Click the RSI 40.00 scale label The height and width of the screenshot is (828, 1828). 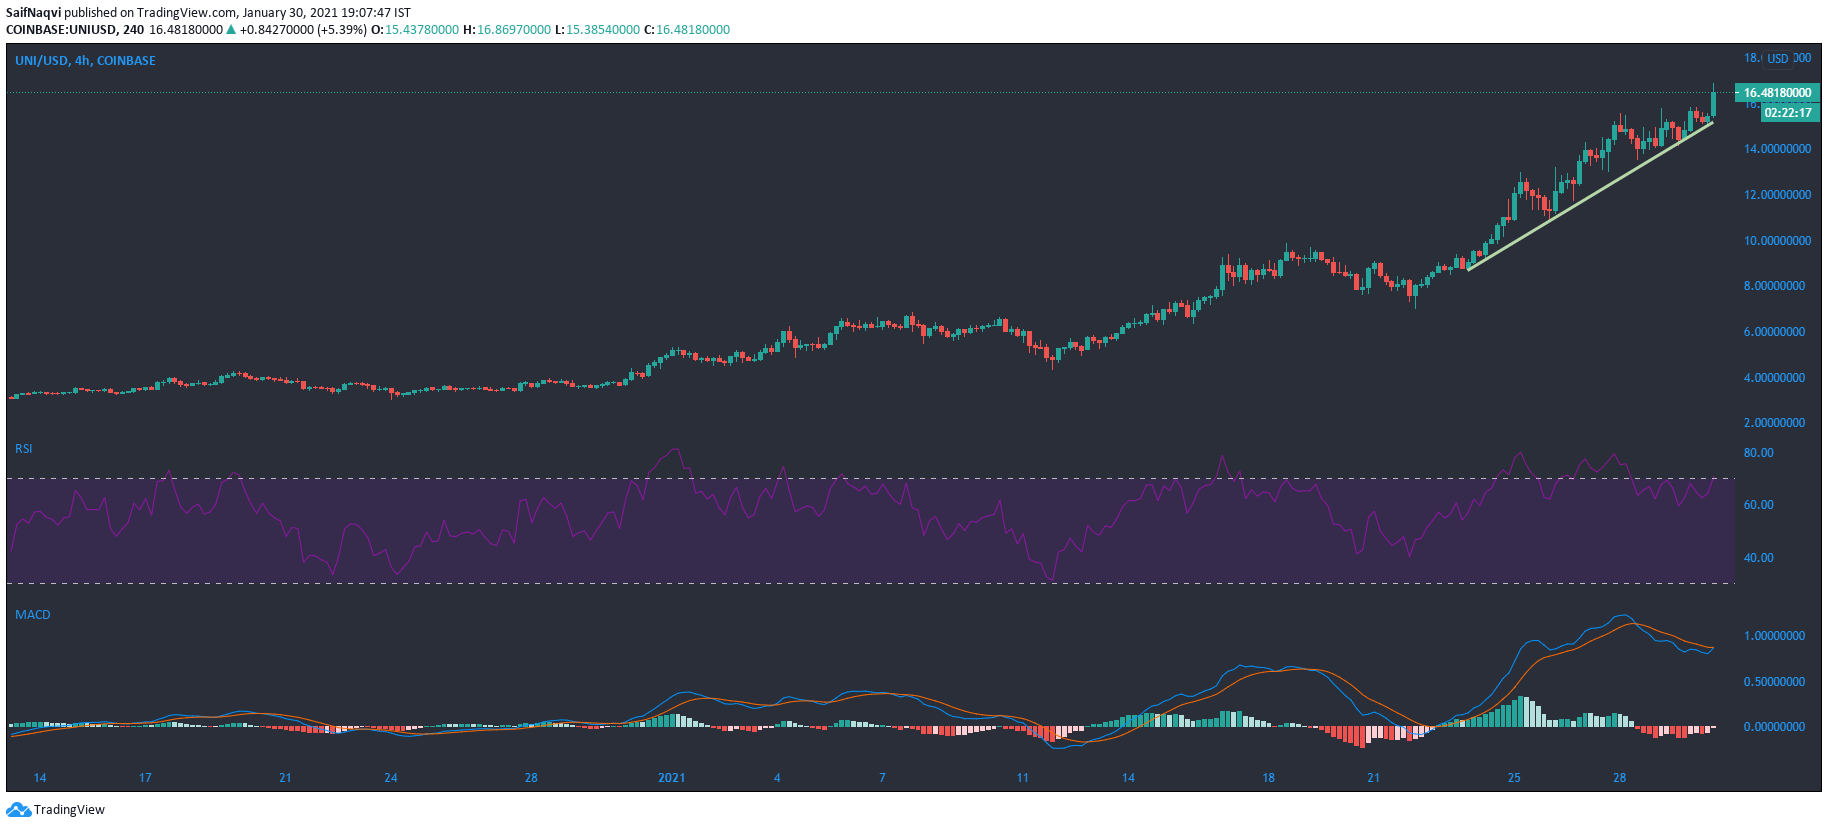[x=1758, y=558]
